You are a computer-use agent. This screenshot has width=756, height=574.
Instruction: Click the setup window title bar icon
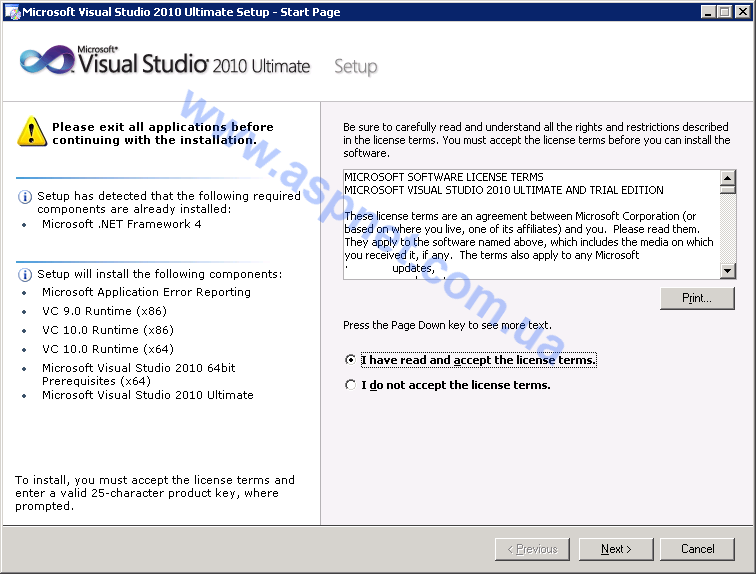[12, 12]
